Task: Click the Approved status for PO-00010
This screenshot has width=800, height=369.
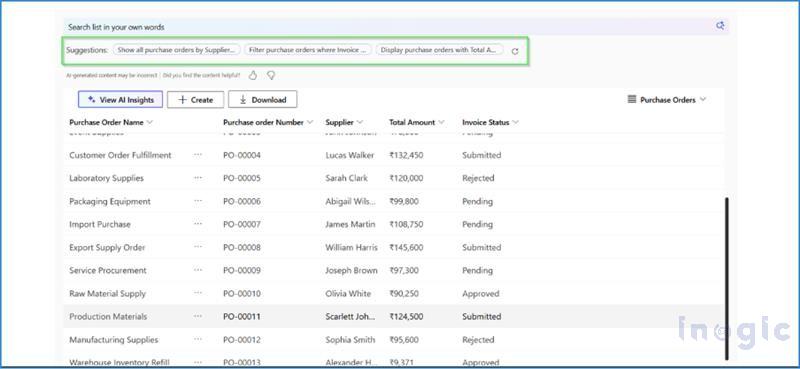Action: point(481,293)
